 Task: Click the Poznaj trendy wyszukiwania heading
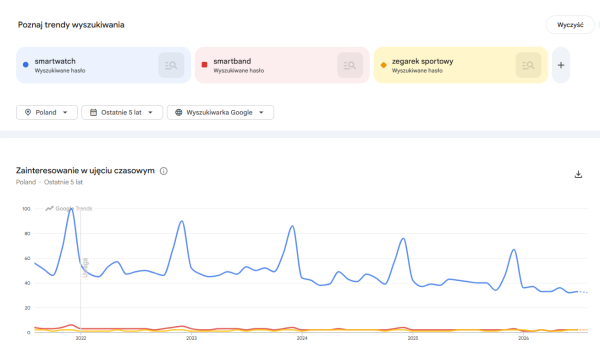point(71,25)
